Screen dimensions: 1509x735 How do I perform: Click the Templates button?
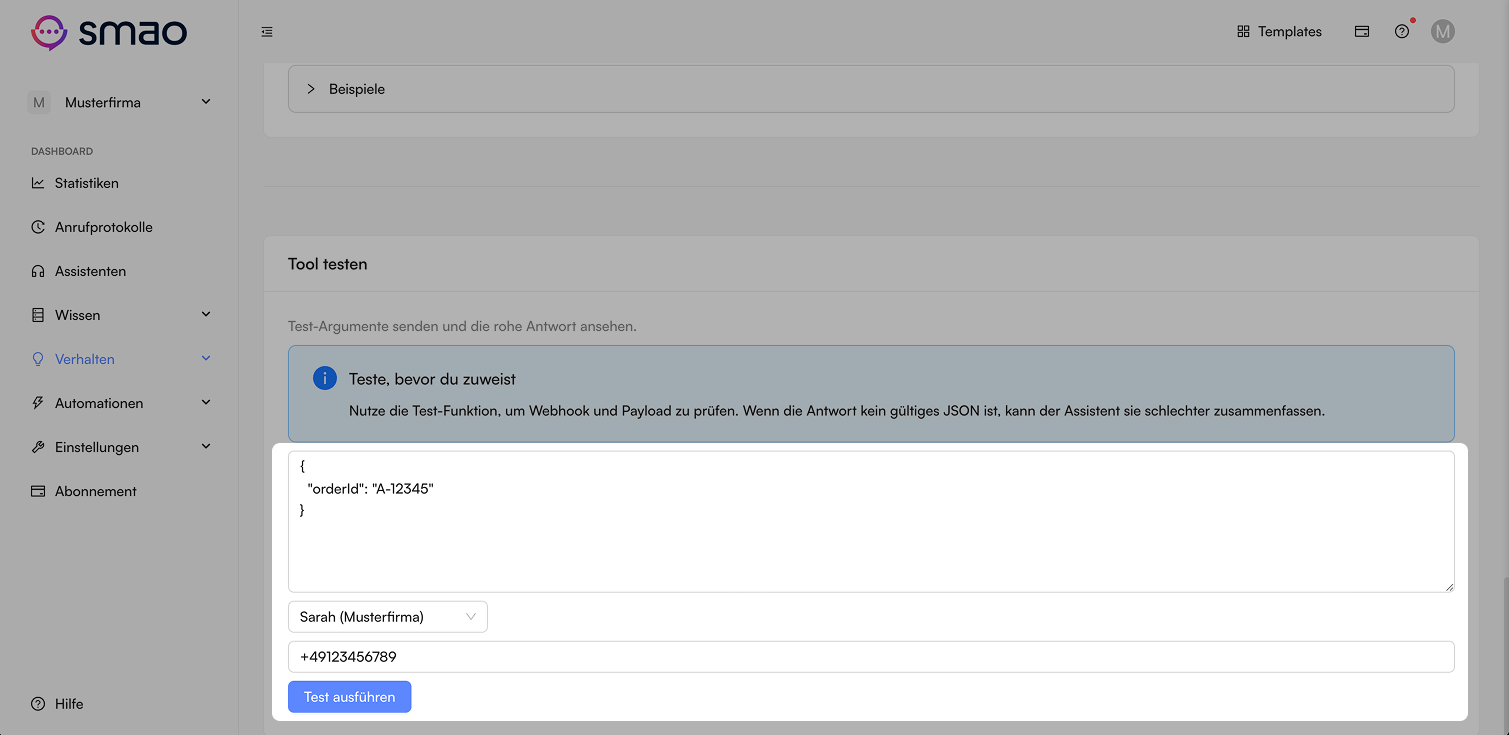(1279, 32)
